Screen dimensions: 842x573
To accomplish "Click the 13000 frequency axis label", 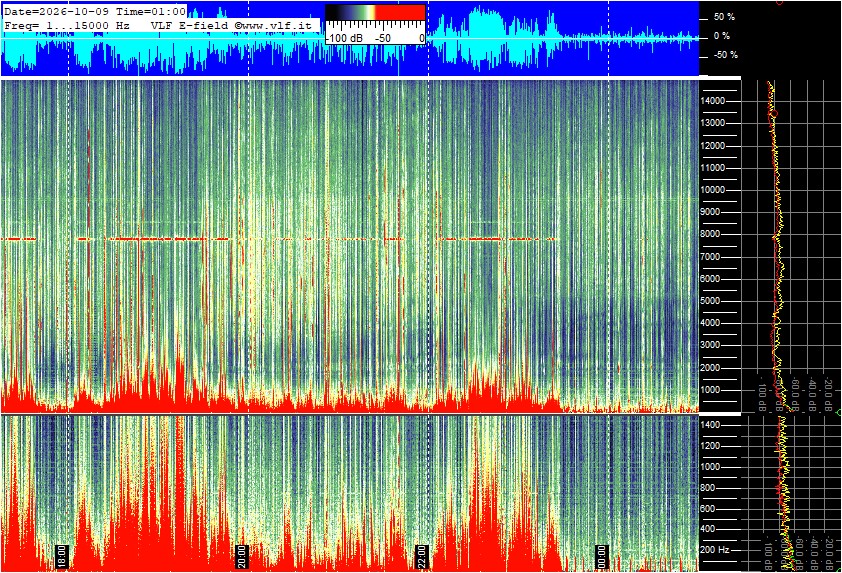I will [x=713, y=123].
